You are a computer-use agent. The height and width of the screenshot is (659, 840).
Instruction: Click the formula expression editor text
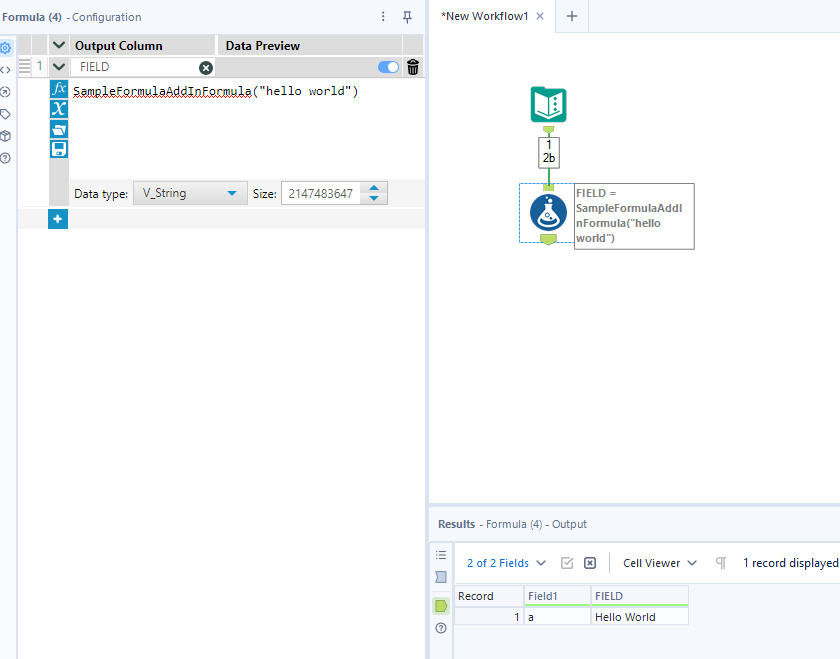click(215, 91)
